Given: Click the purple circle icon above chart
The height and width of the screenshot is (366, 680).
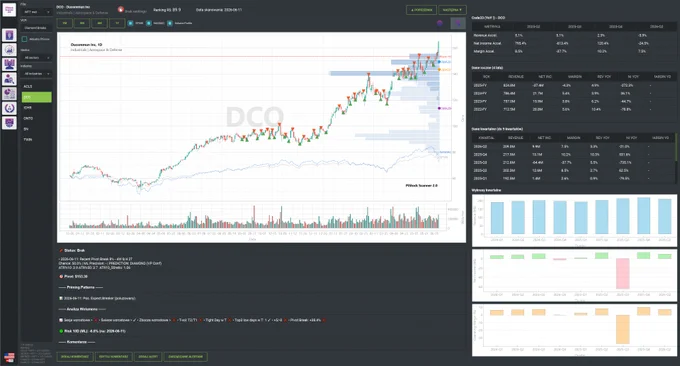Looking at the screenshot, I should point(440,23).
